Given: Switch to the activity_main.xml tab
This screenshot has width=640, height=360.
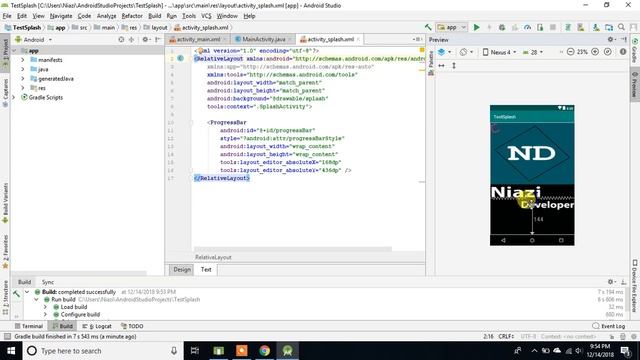Looking at the screenshot, I should click(198, 39).
